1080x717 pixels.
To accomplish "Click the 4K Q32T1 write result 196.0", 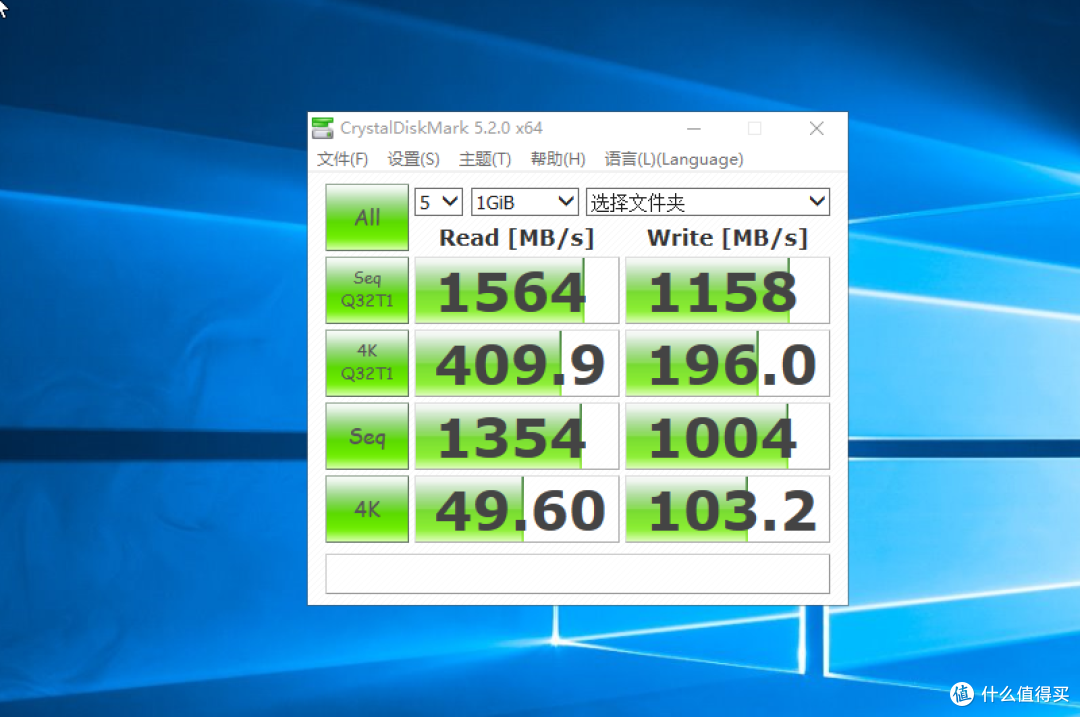I will 727,363.
